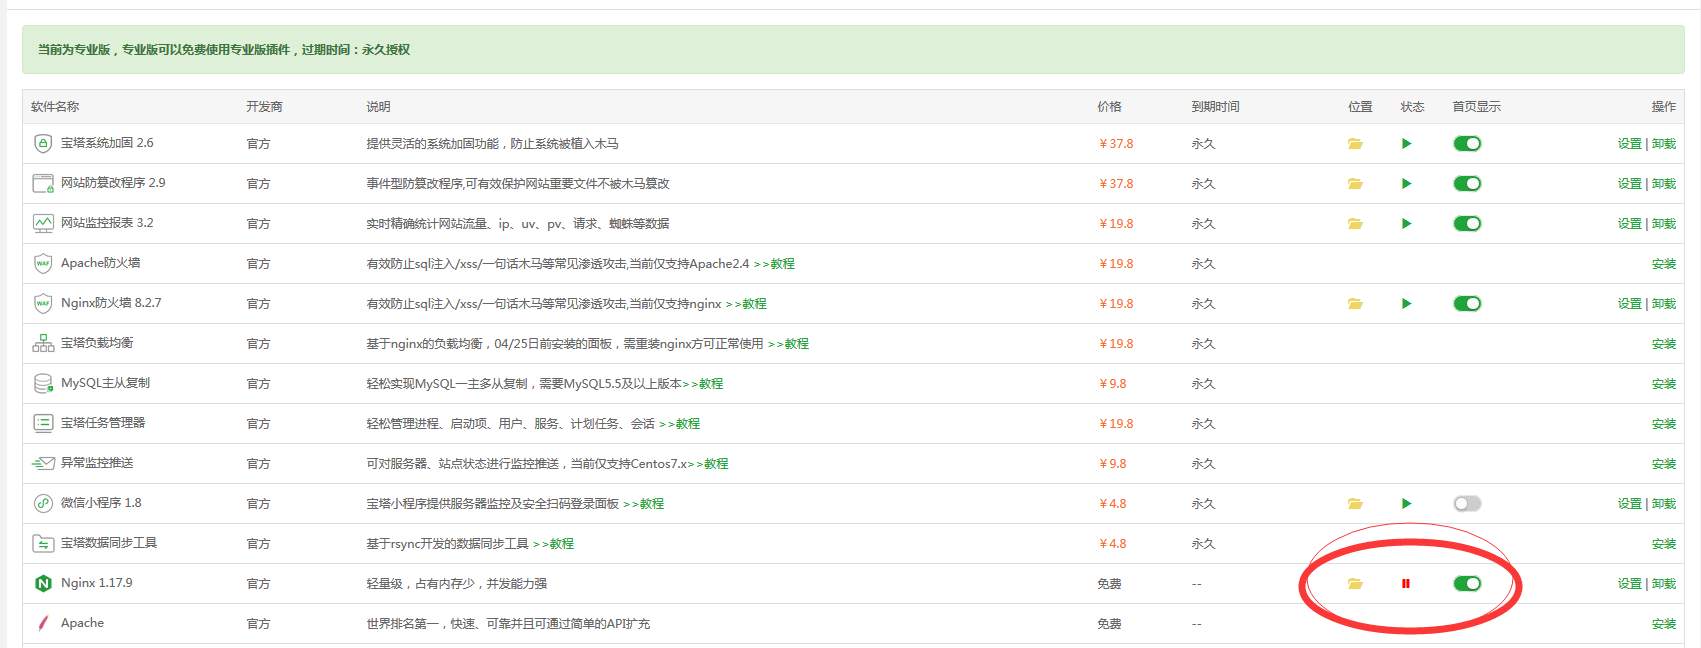Click 卸载 for 微信小程序

[x=1664, y=504]
